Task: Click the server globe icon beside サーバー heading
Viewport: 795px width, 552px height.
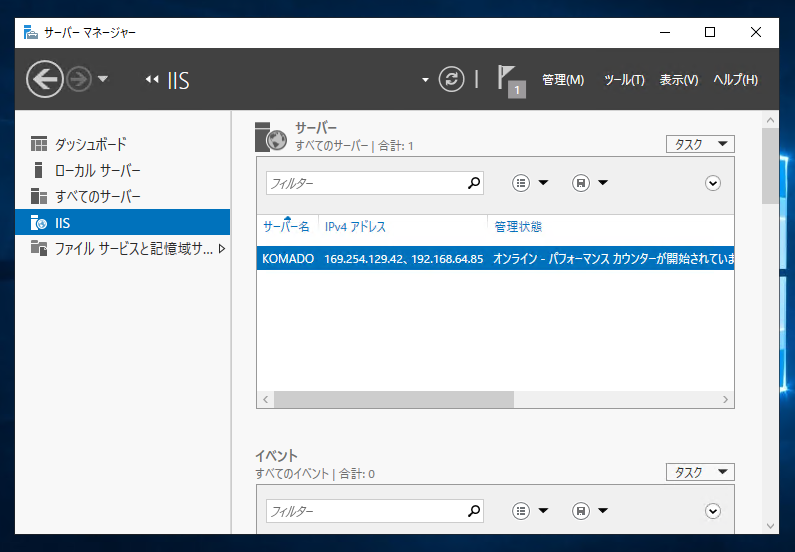Action: (x=271, y=137)
